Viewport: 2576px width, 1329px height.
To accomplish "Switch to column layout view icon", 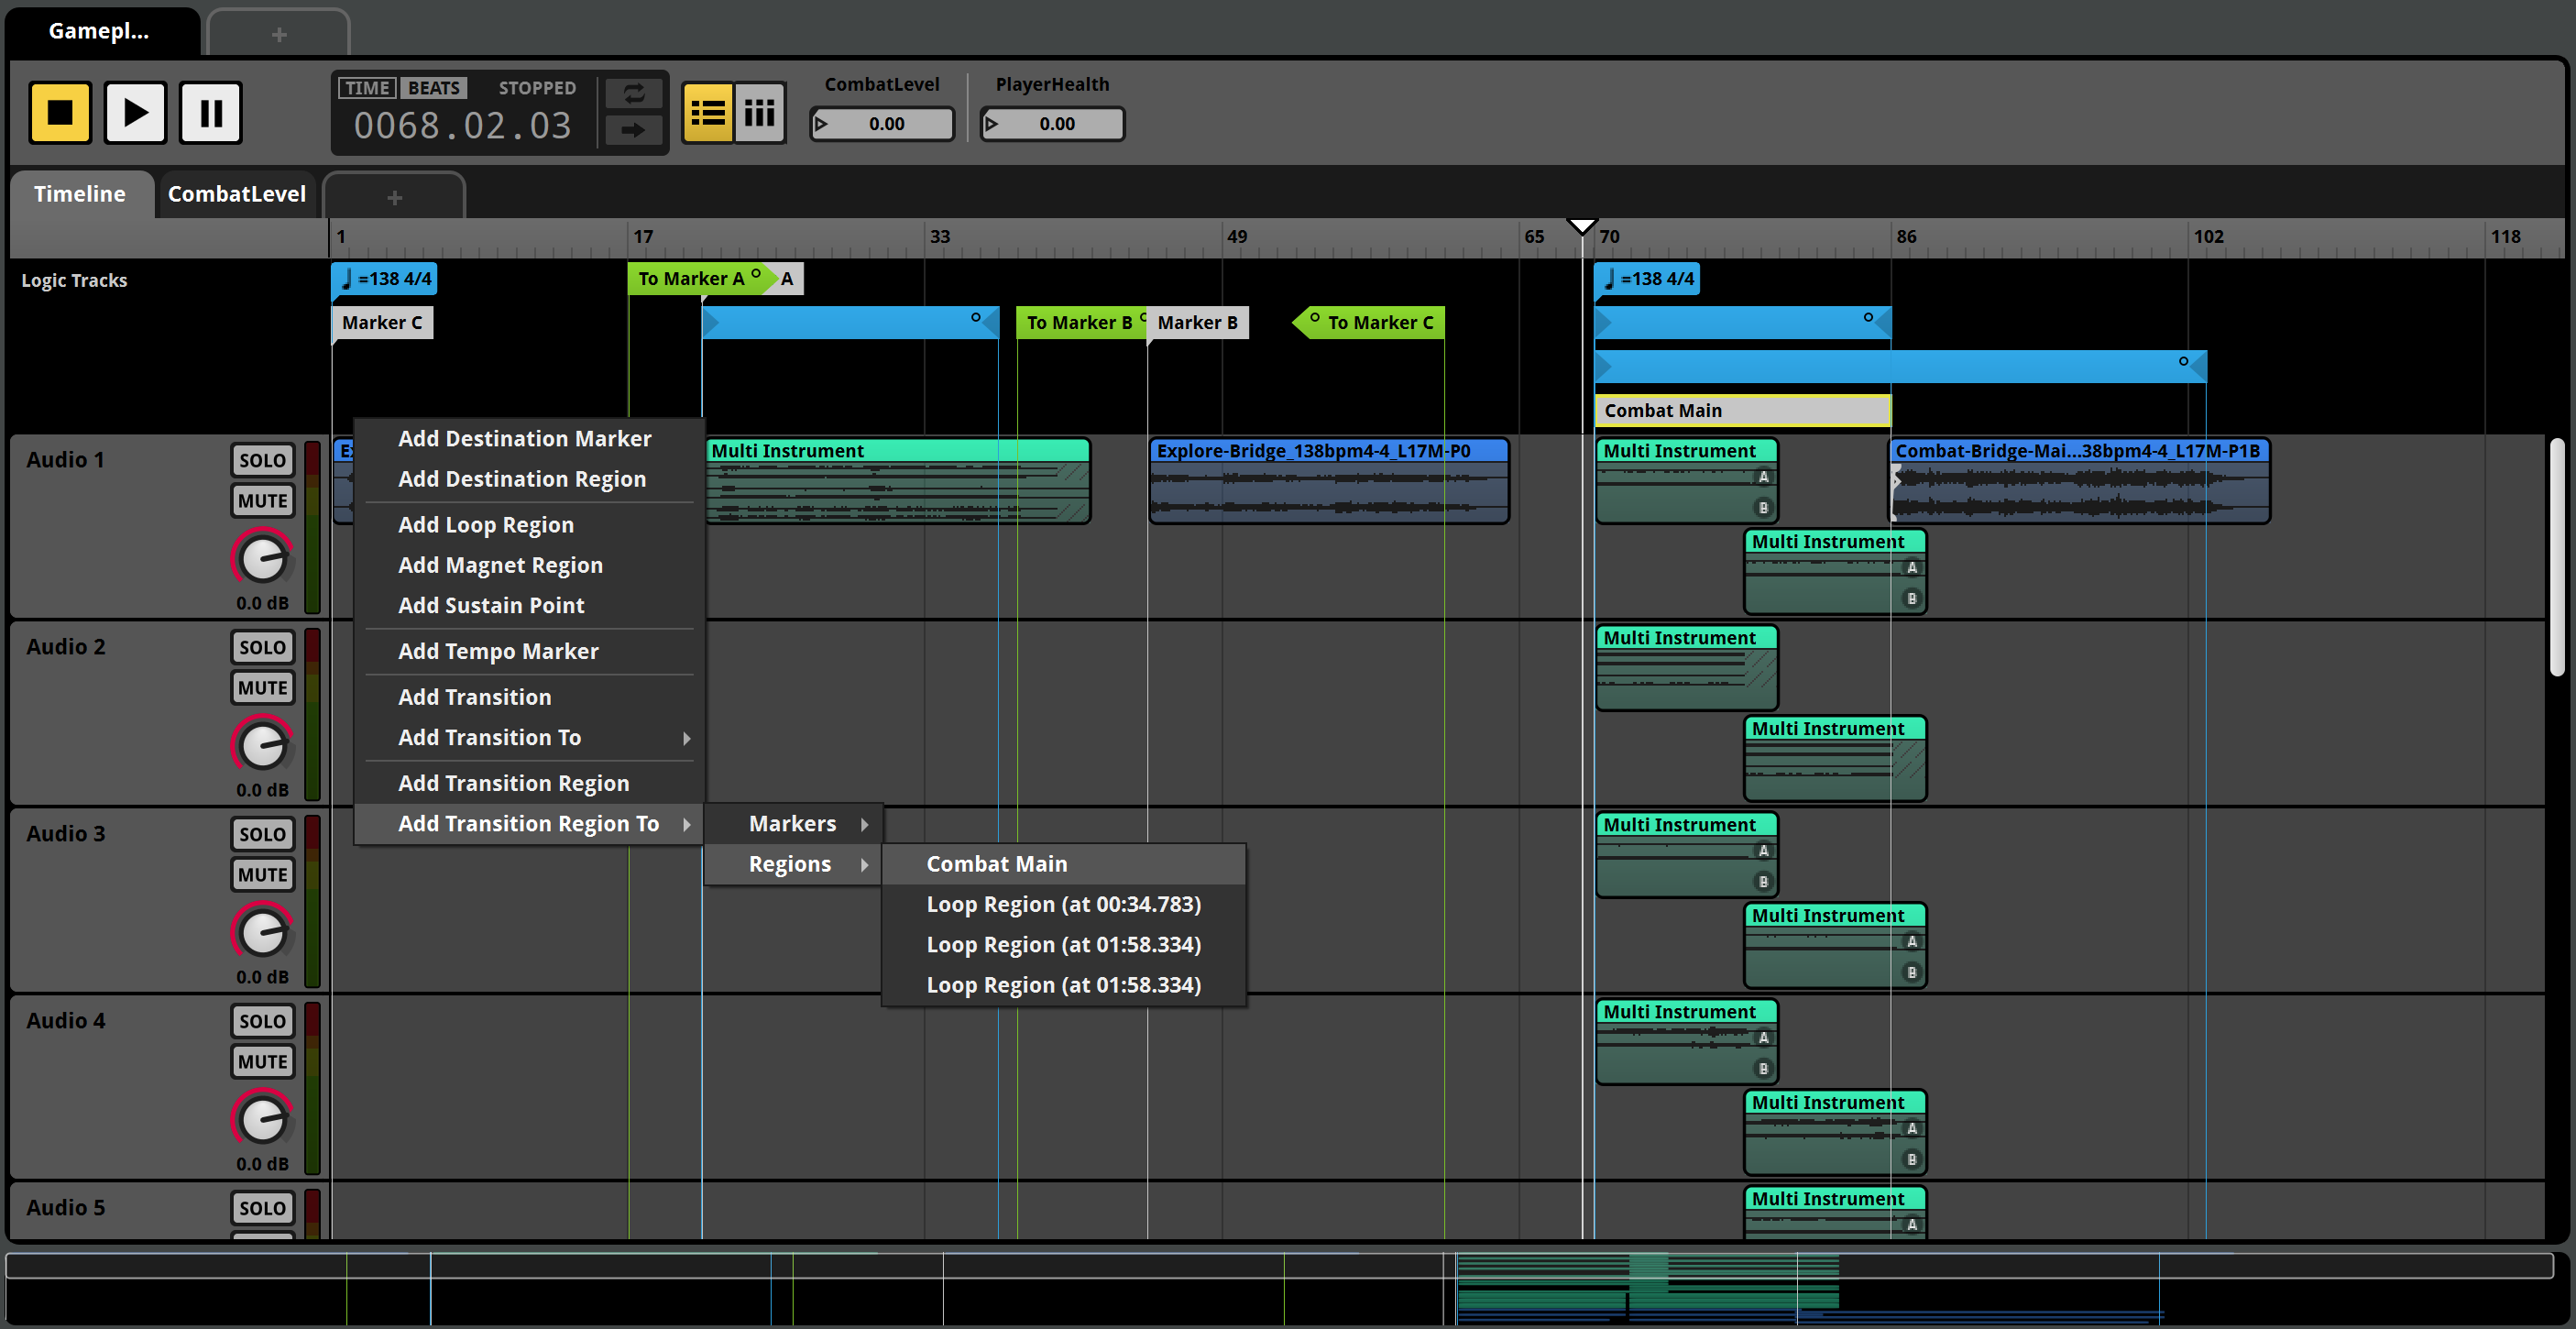I will tap(760, 113).
